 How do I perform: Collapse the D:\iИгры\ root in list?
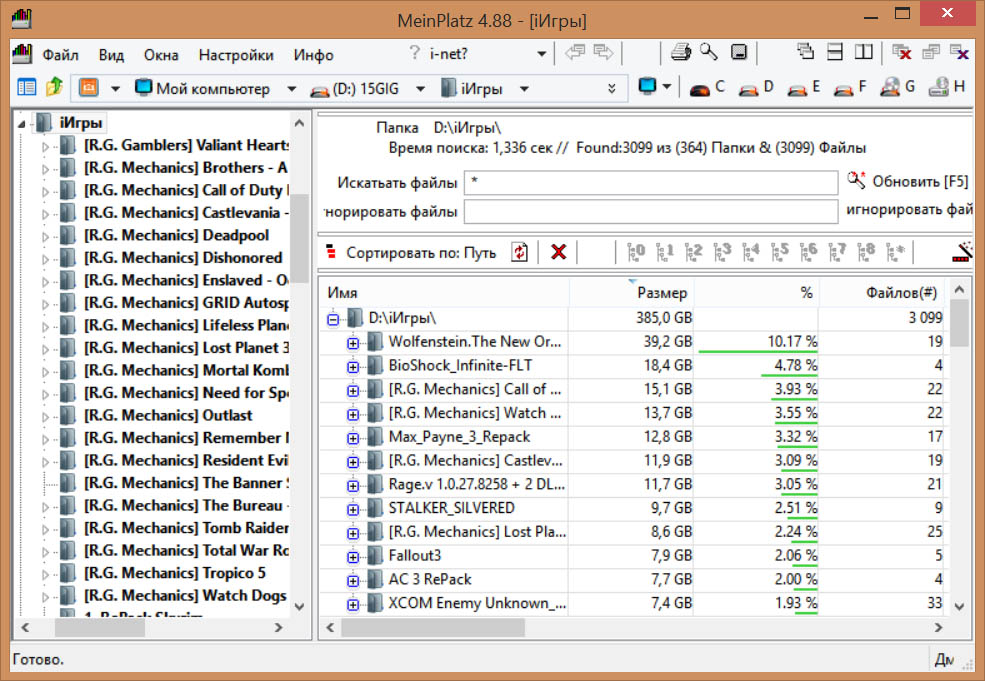pos(333,320)
